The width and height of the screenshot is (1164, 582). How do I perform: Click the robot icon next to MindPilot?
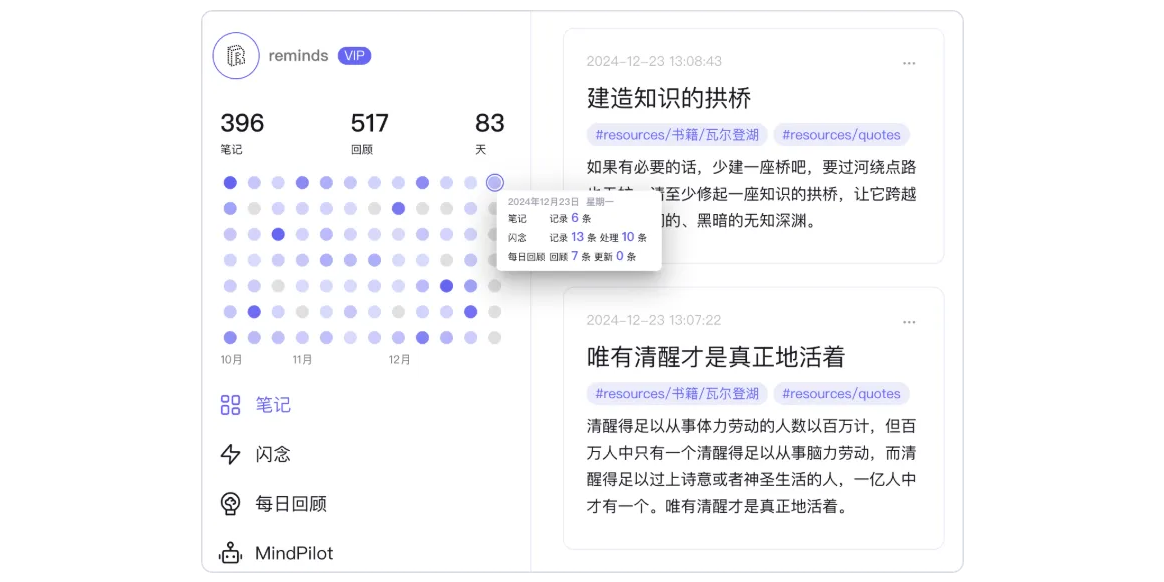point(230,552)
